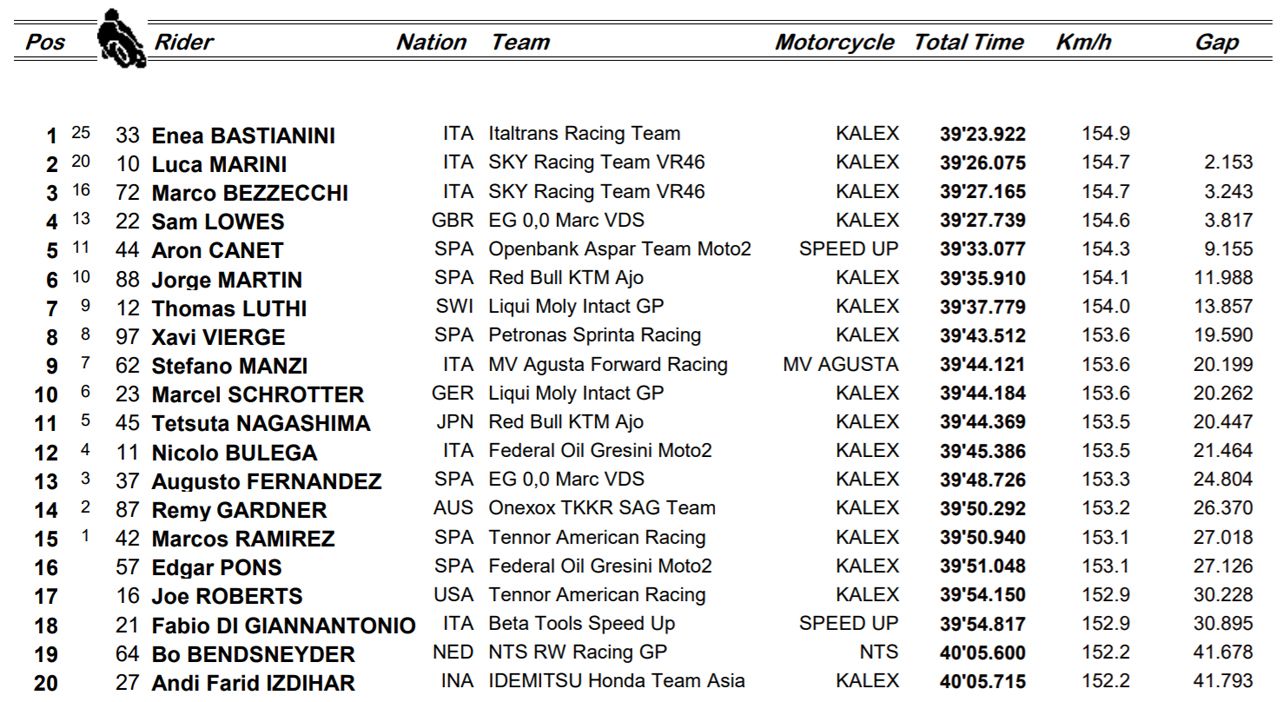Click Andi Farid IZDIHAR in last row
This screenshot has width=1280, height=702.
(x=253, y=684)
